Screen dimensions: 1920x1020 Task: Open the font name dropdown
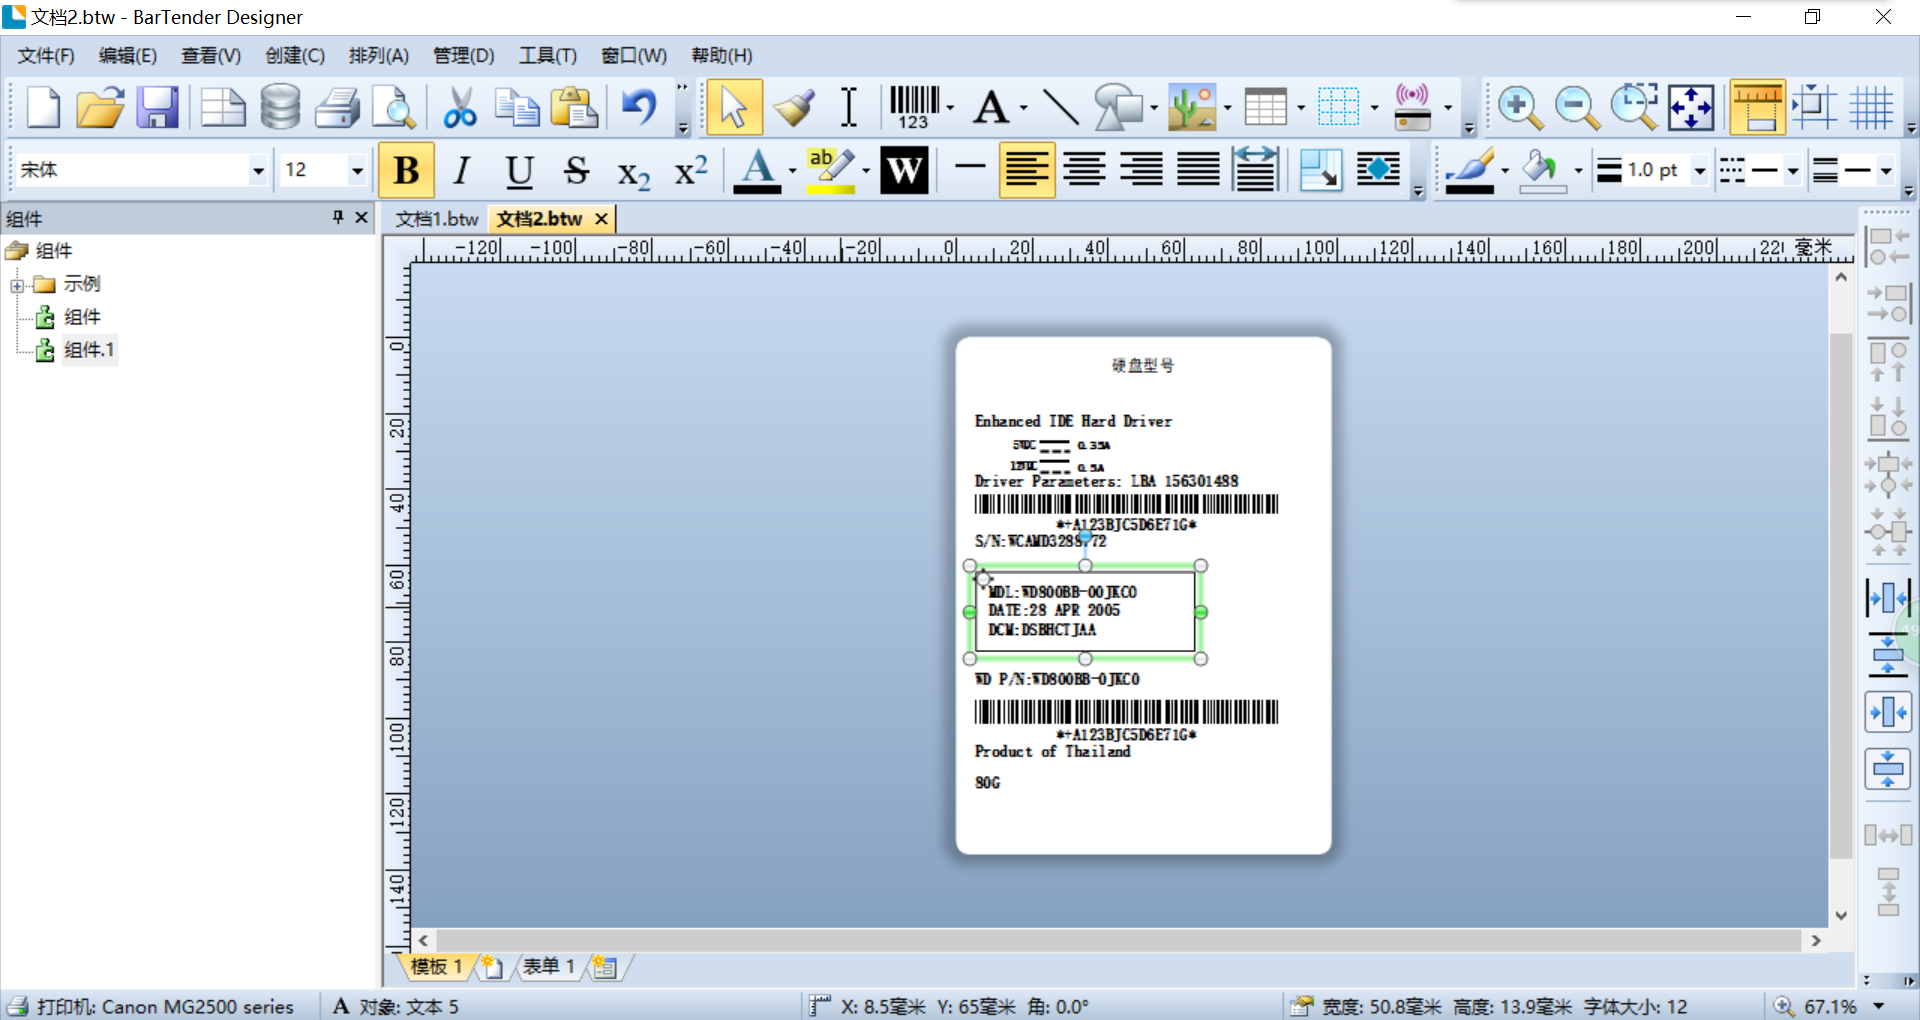point(258,171)
